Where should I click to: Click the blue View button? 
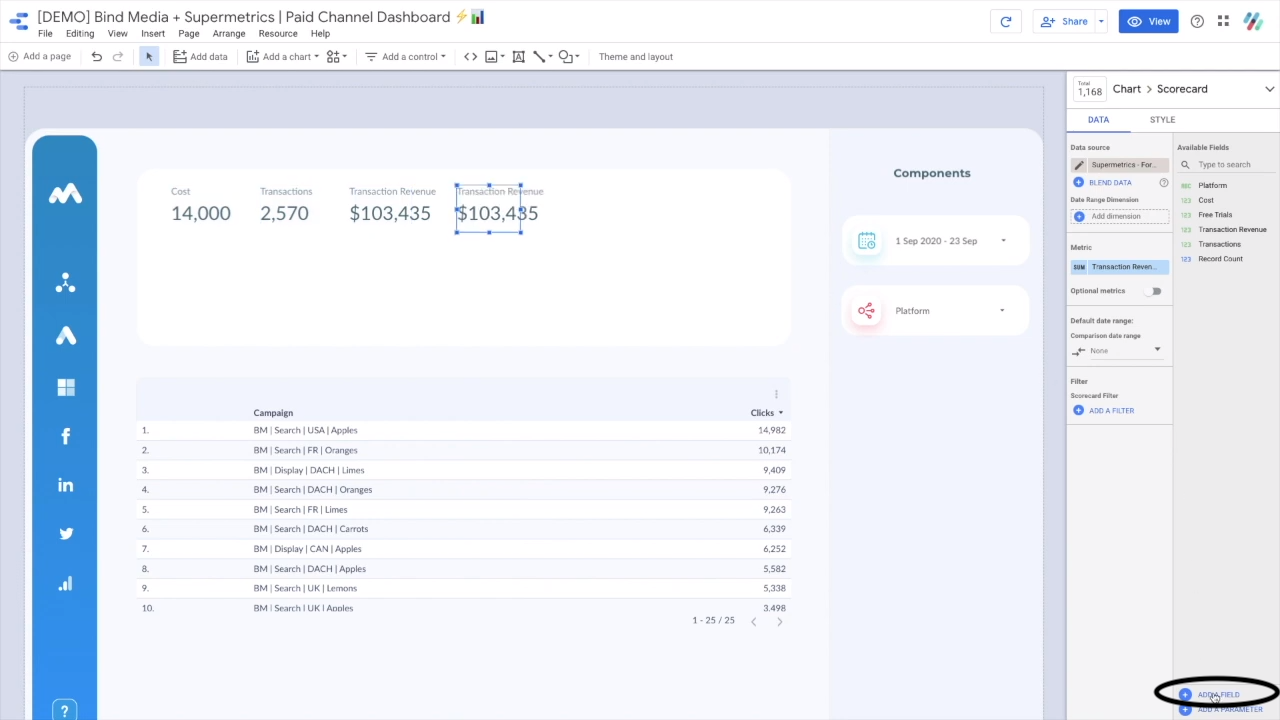(1148, 21)
